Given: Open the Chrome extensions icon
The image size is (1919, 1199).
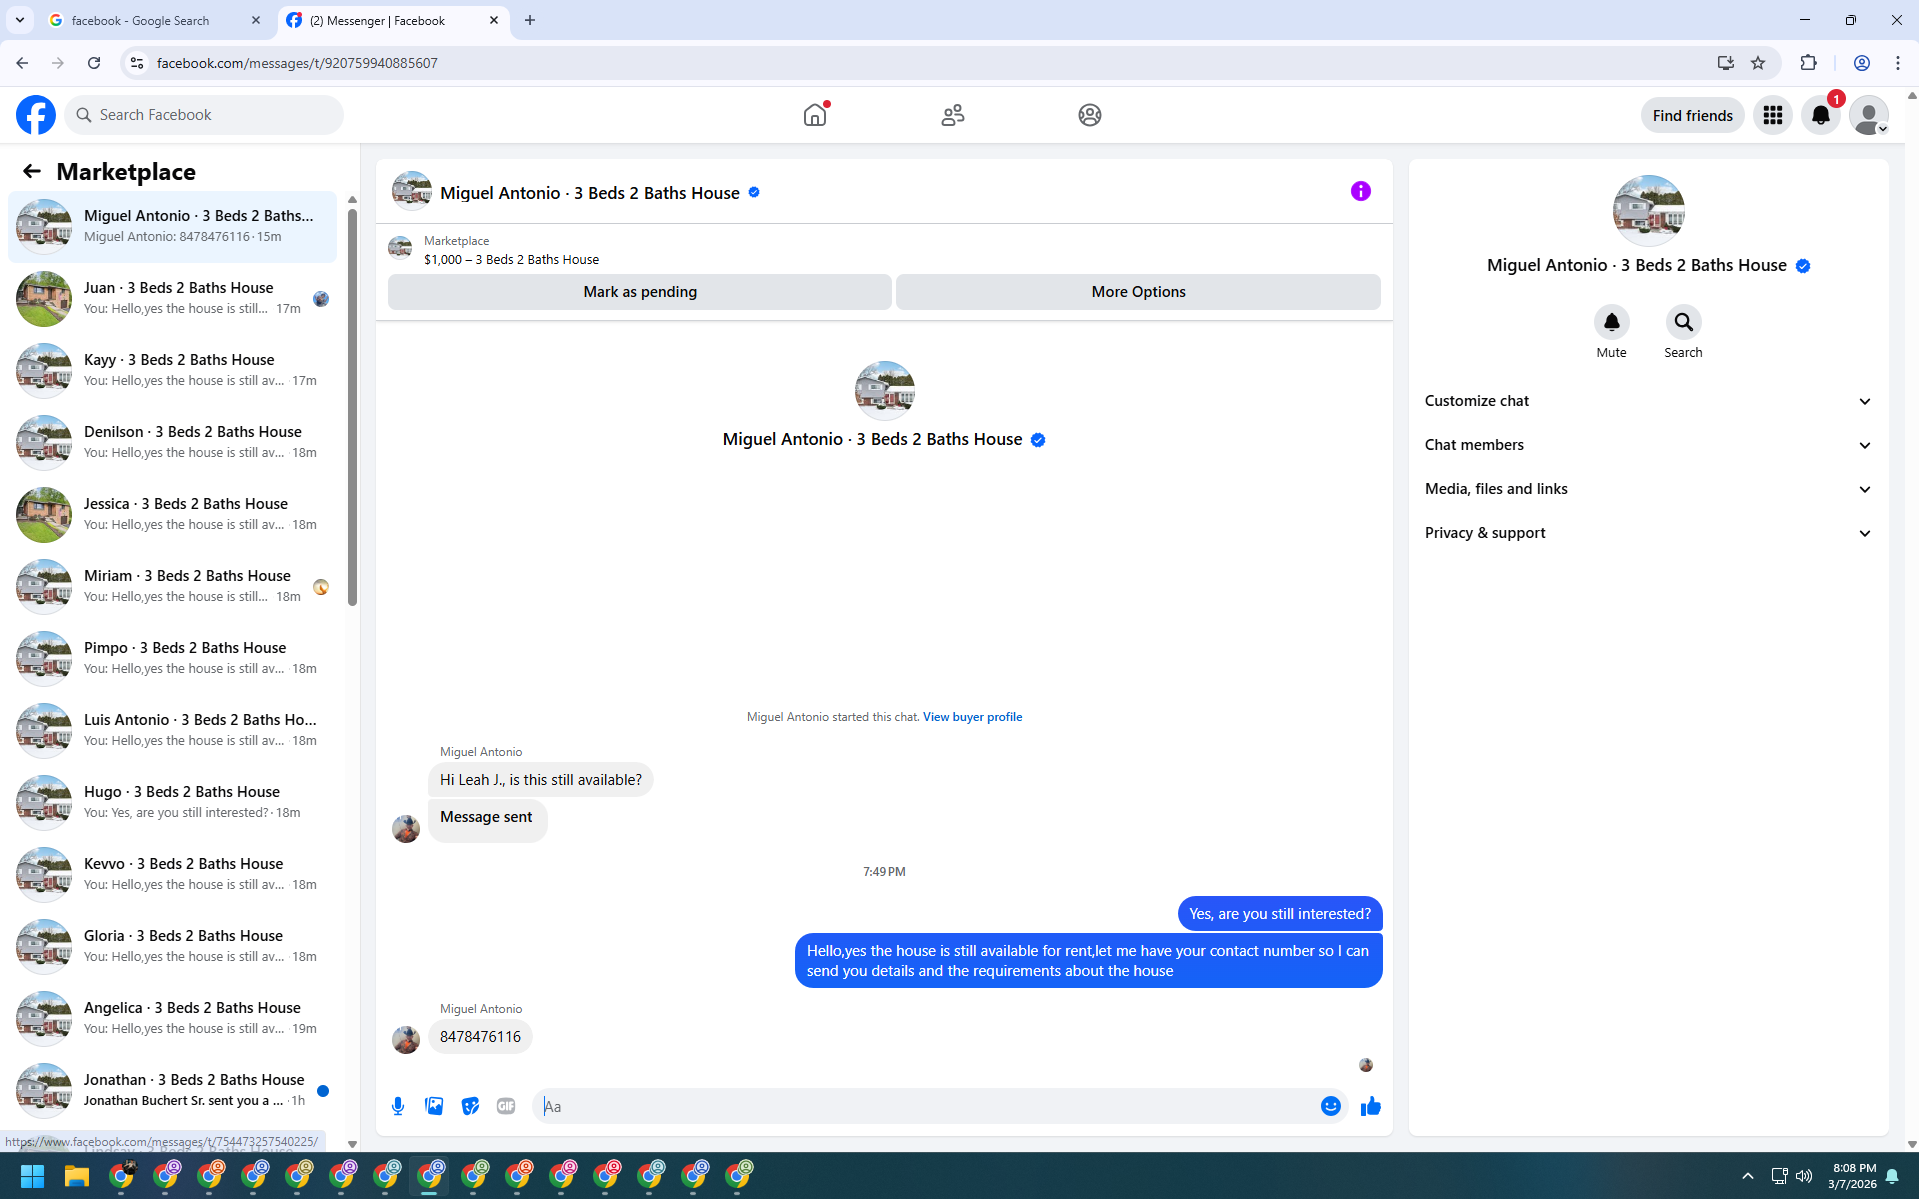Looking at the screenshot, I should [x=1808, y=63].
